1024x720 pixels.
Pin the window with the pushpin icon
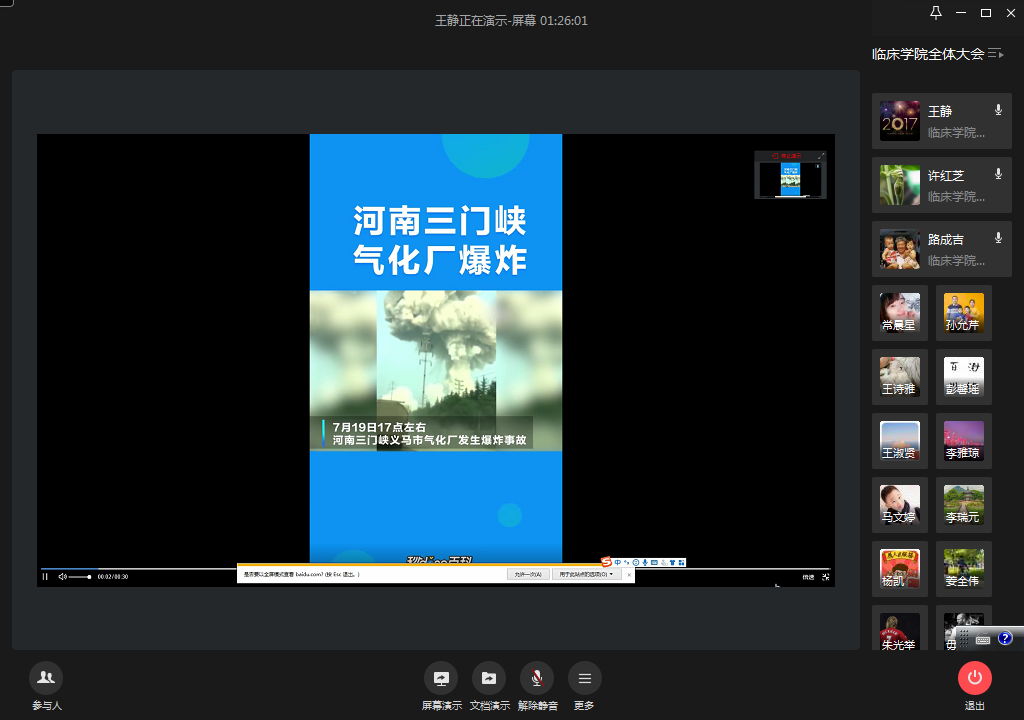(x=936, y=13)
